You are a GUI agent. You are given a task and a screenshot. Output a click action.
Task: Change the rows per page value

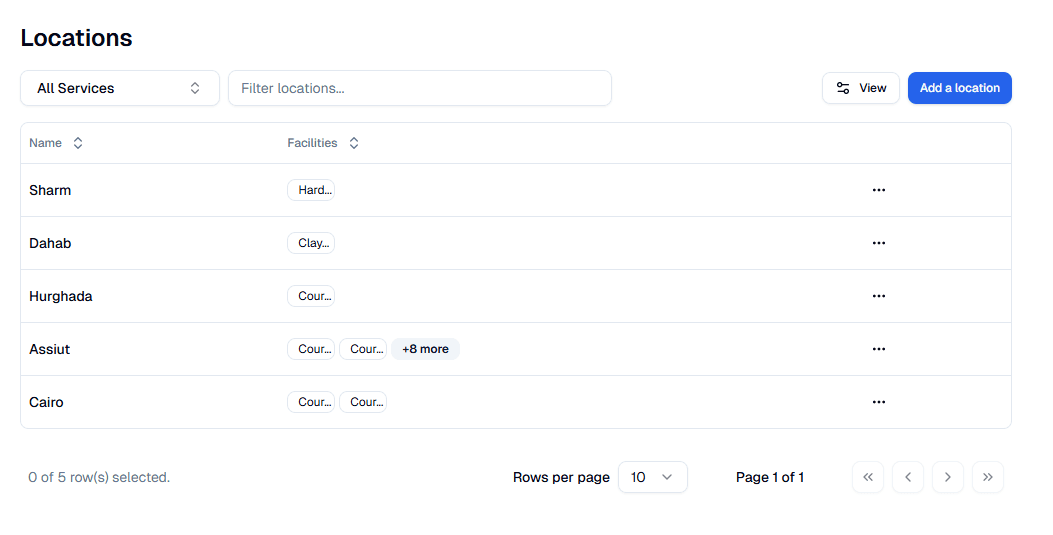pyautogui.click(x=652, y=477)
